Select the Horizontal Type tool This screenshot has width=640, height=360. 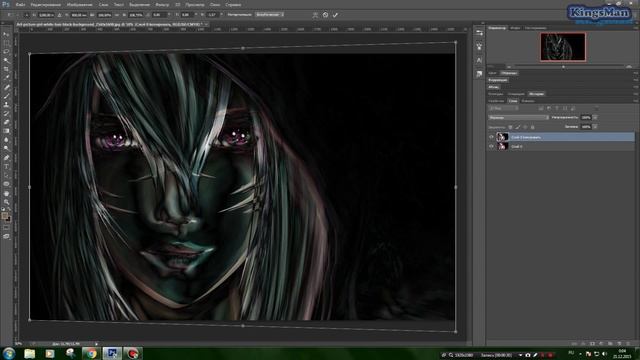coord(6,166)
